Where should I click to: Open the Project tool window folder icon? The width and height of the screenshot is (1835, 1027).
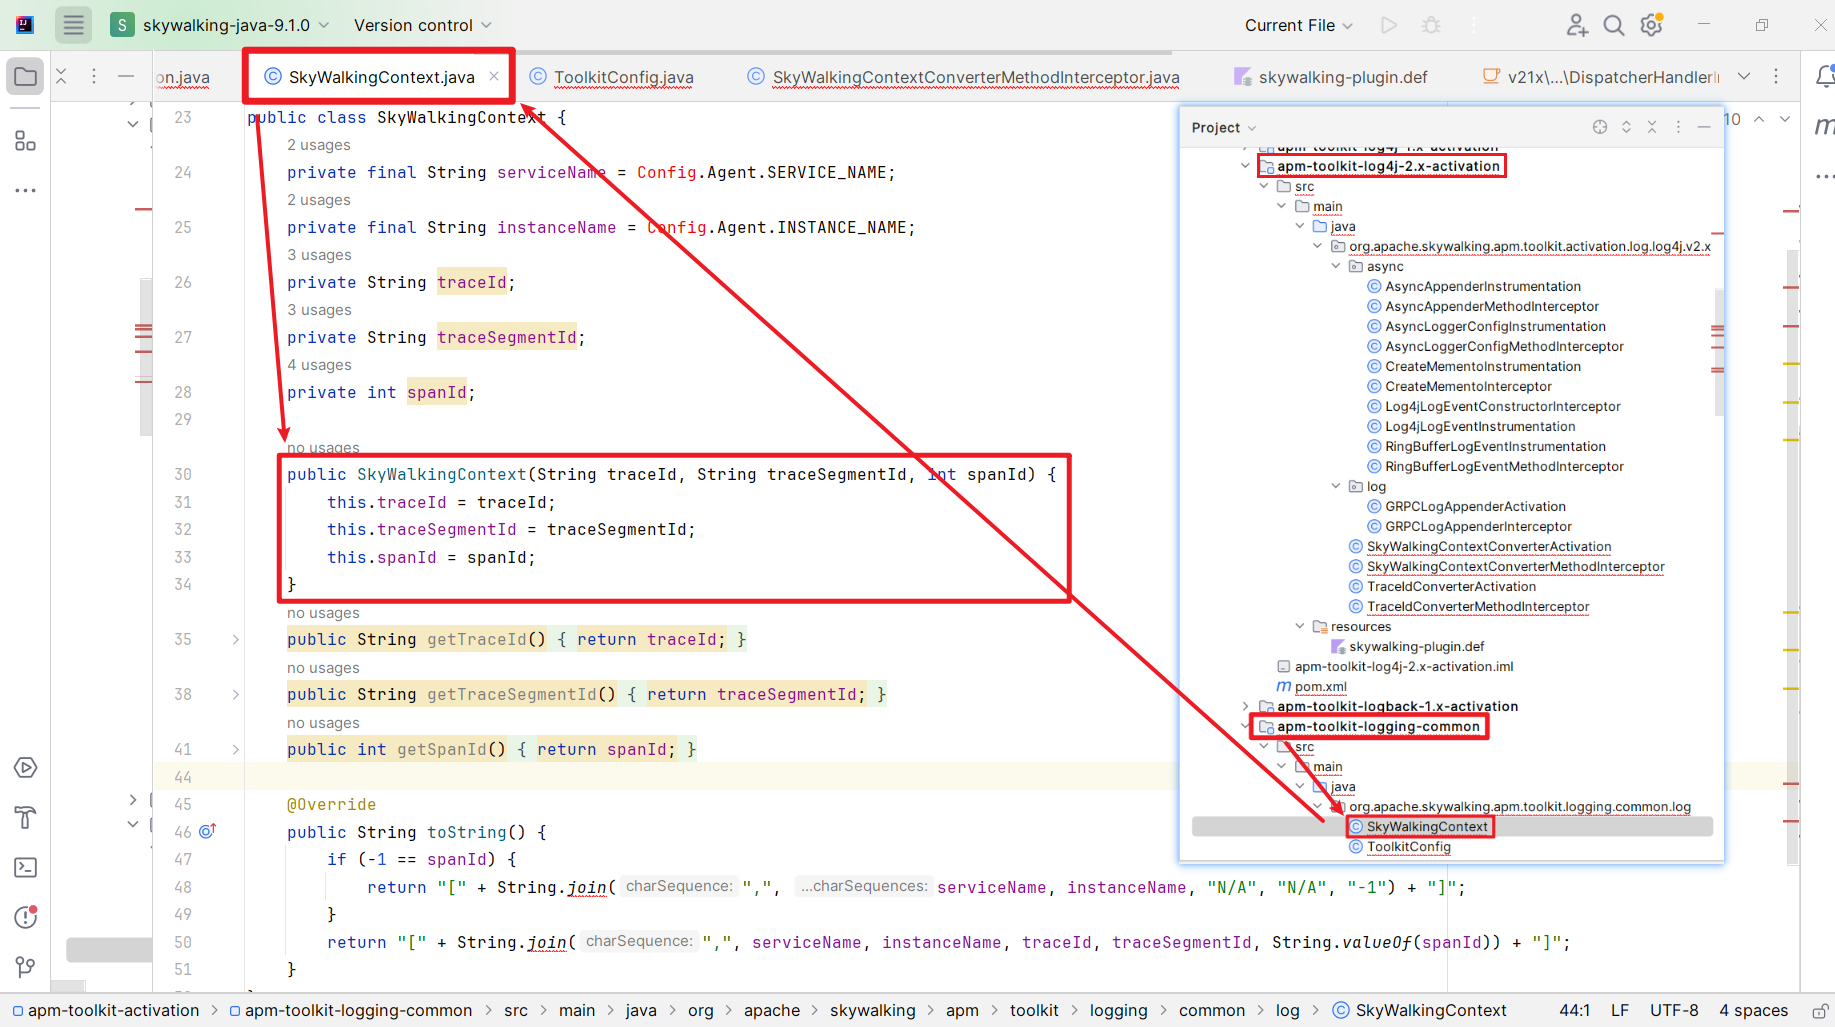coord(26,77)
